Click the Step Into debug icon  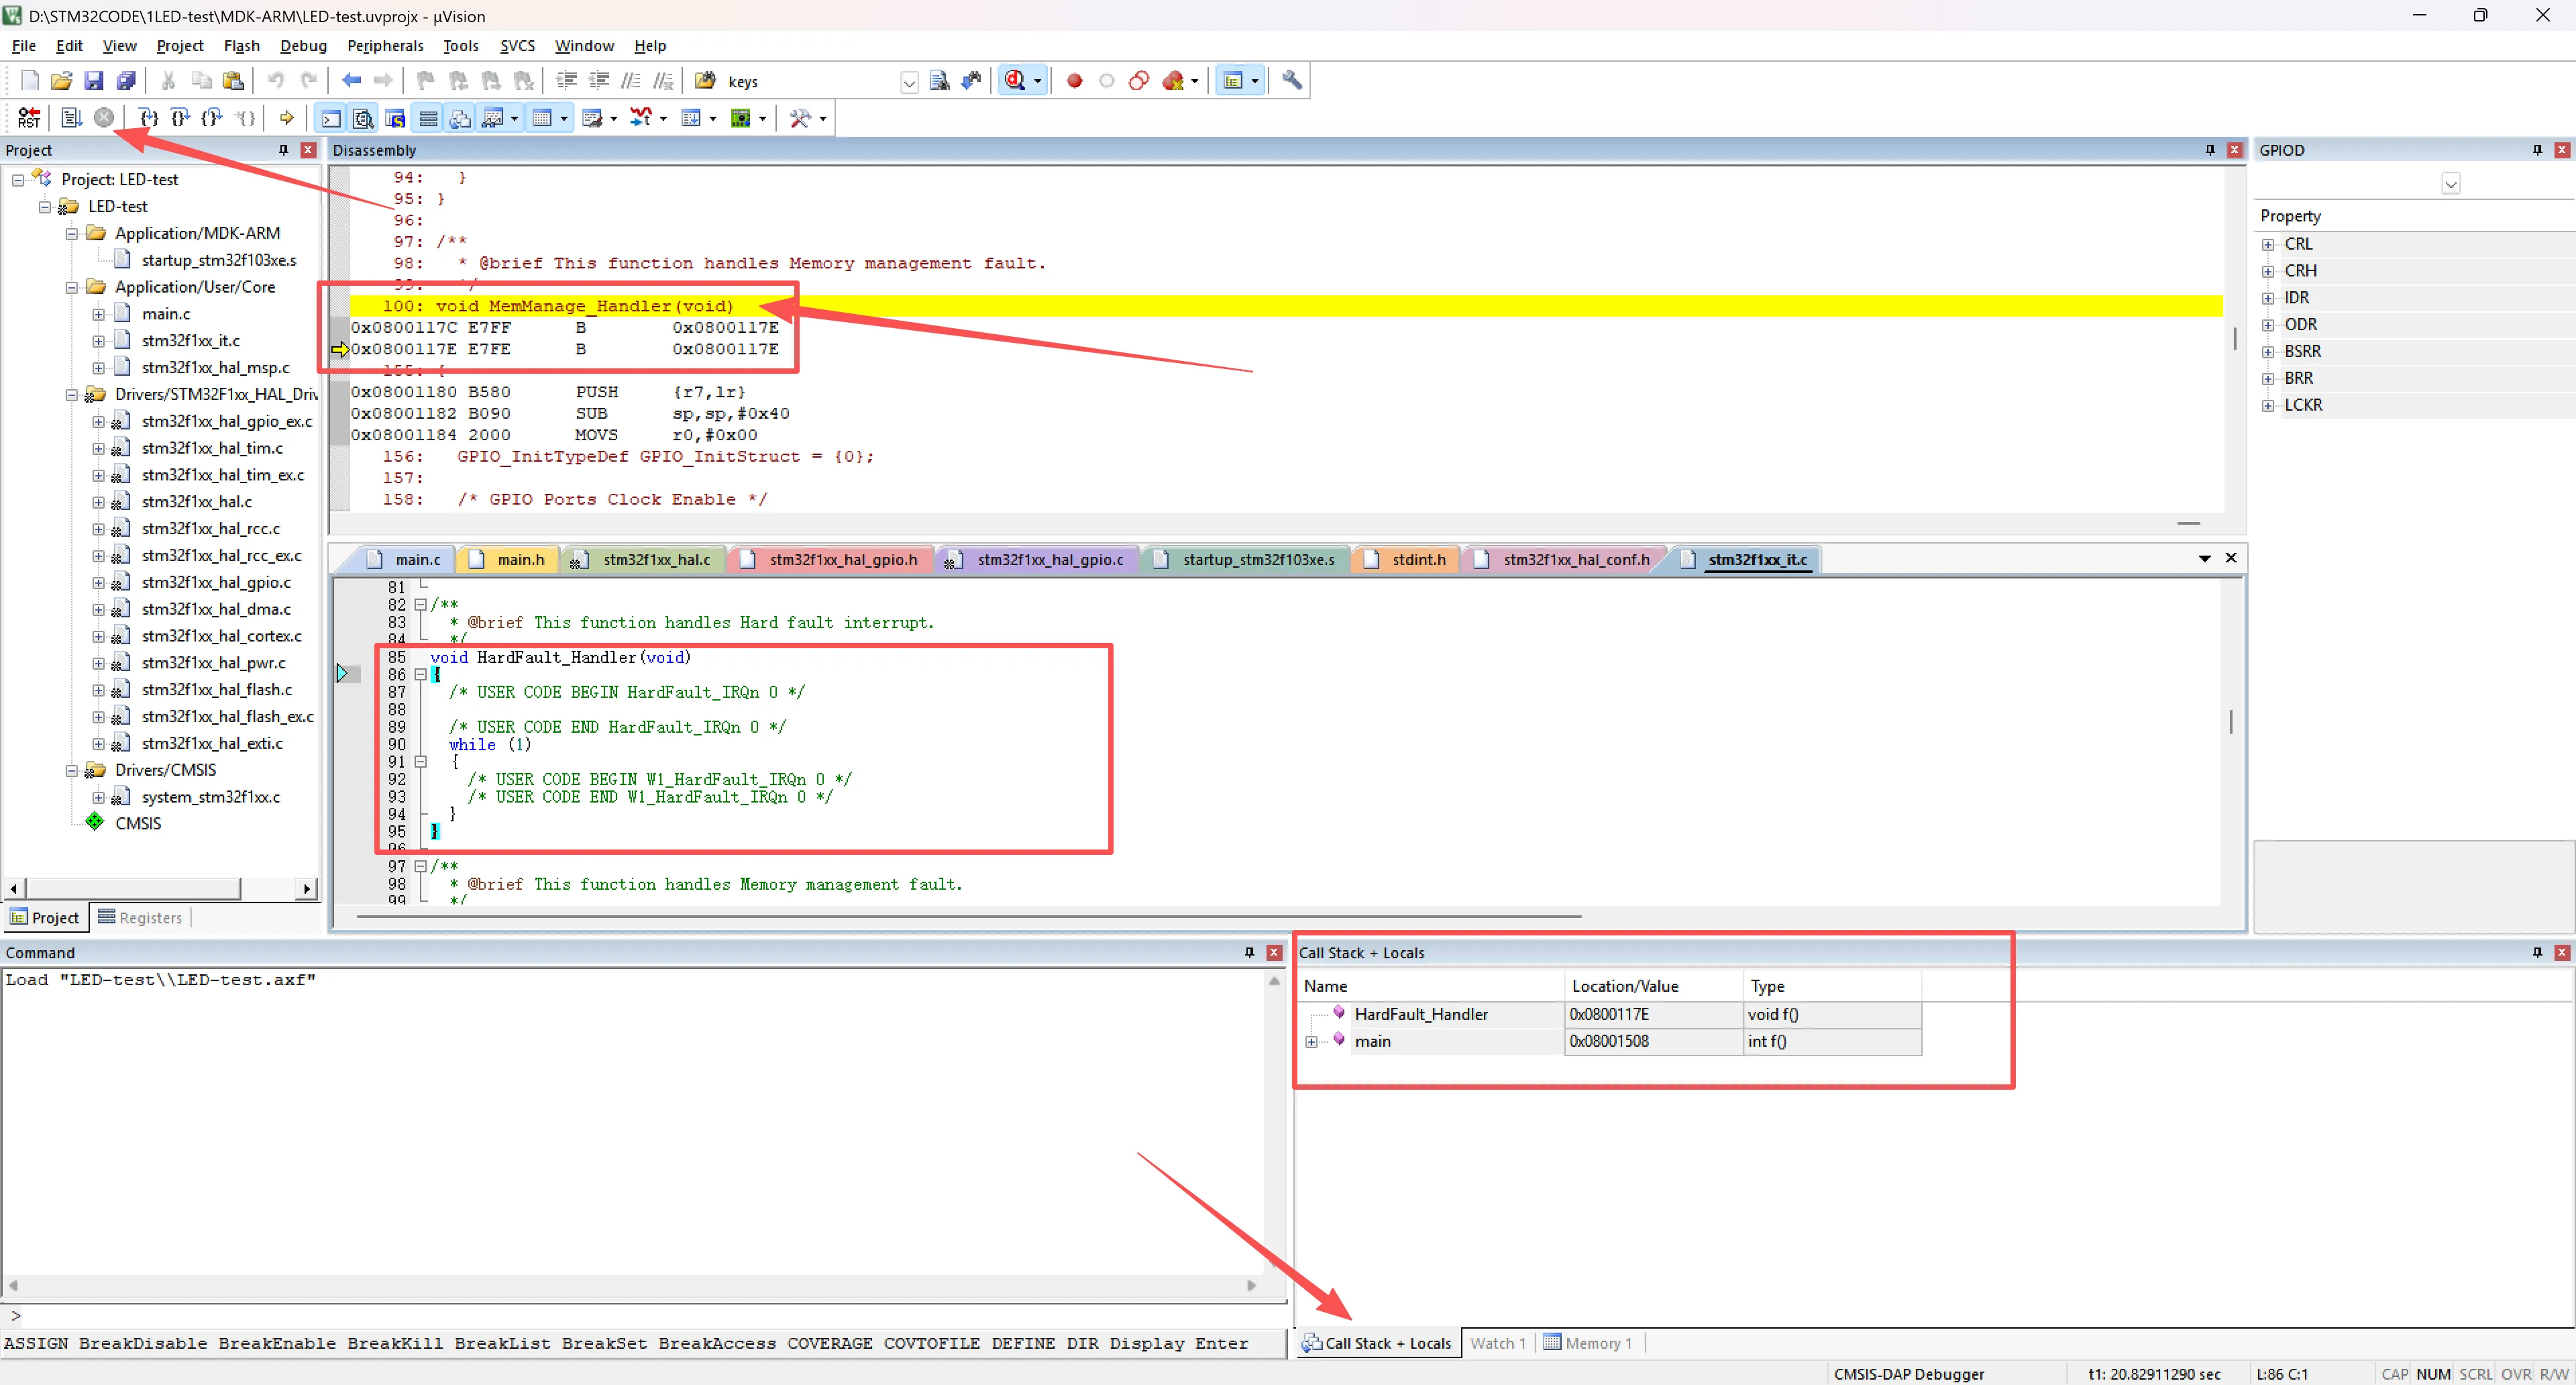[148, 118]
